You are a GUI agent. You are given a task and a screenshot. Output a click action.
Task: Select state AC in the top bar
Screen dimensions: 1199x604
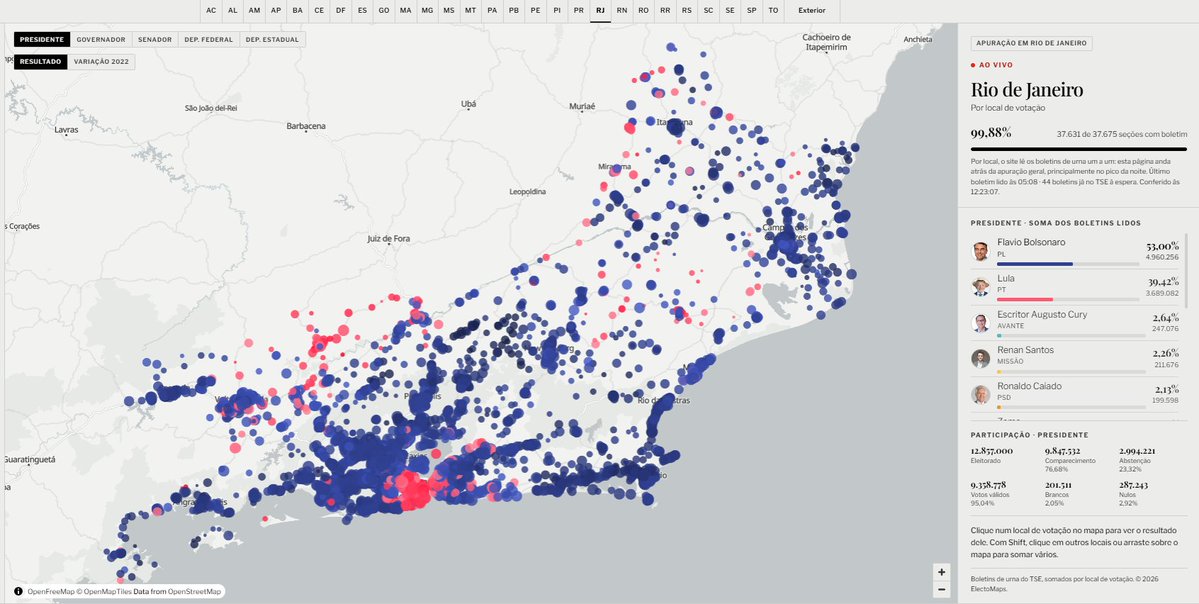click(x=211, y=11)
